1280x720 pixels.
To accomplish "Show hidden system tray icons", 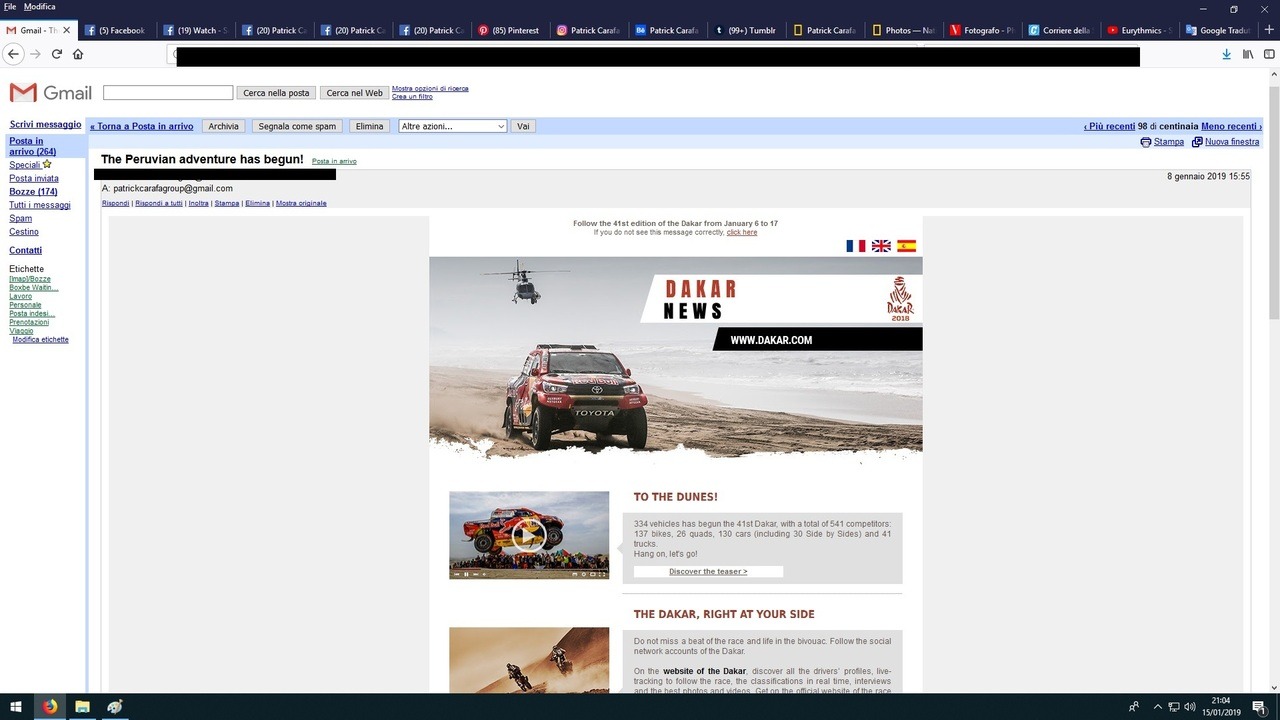I will (1157, 706).
